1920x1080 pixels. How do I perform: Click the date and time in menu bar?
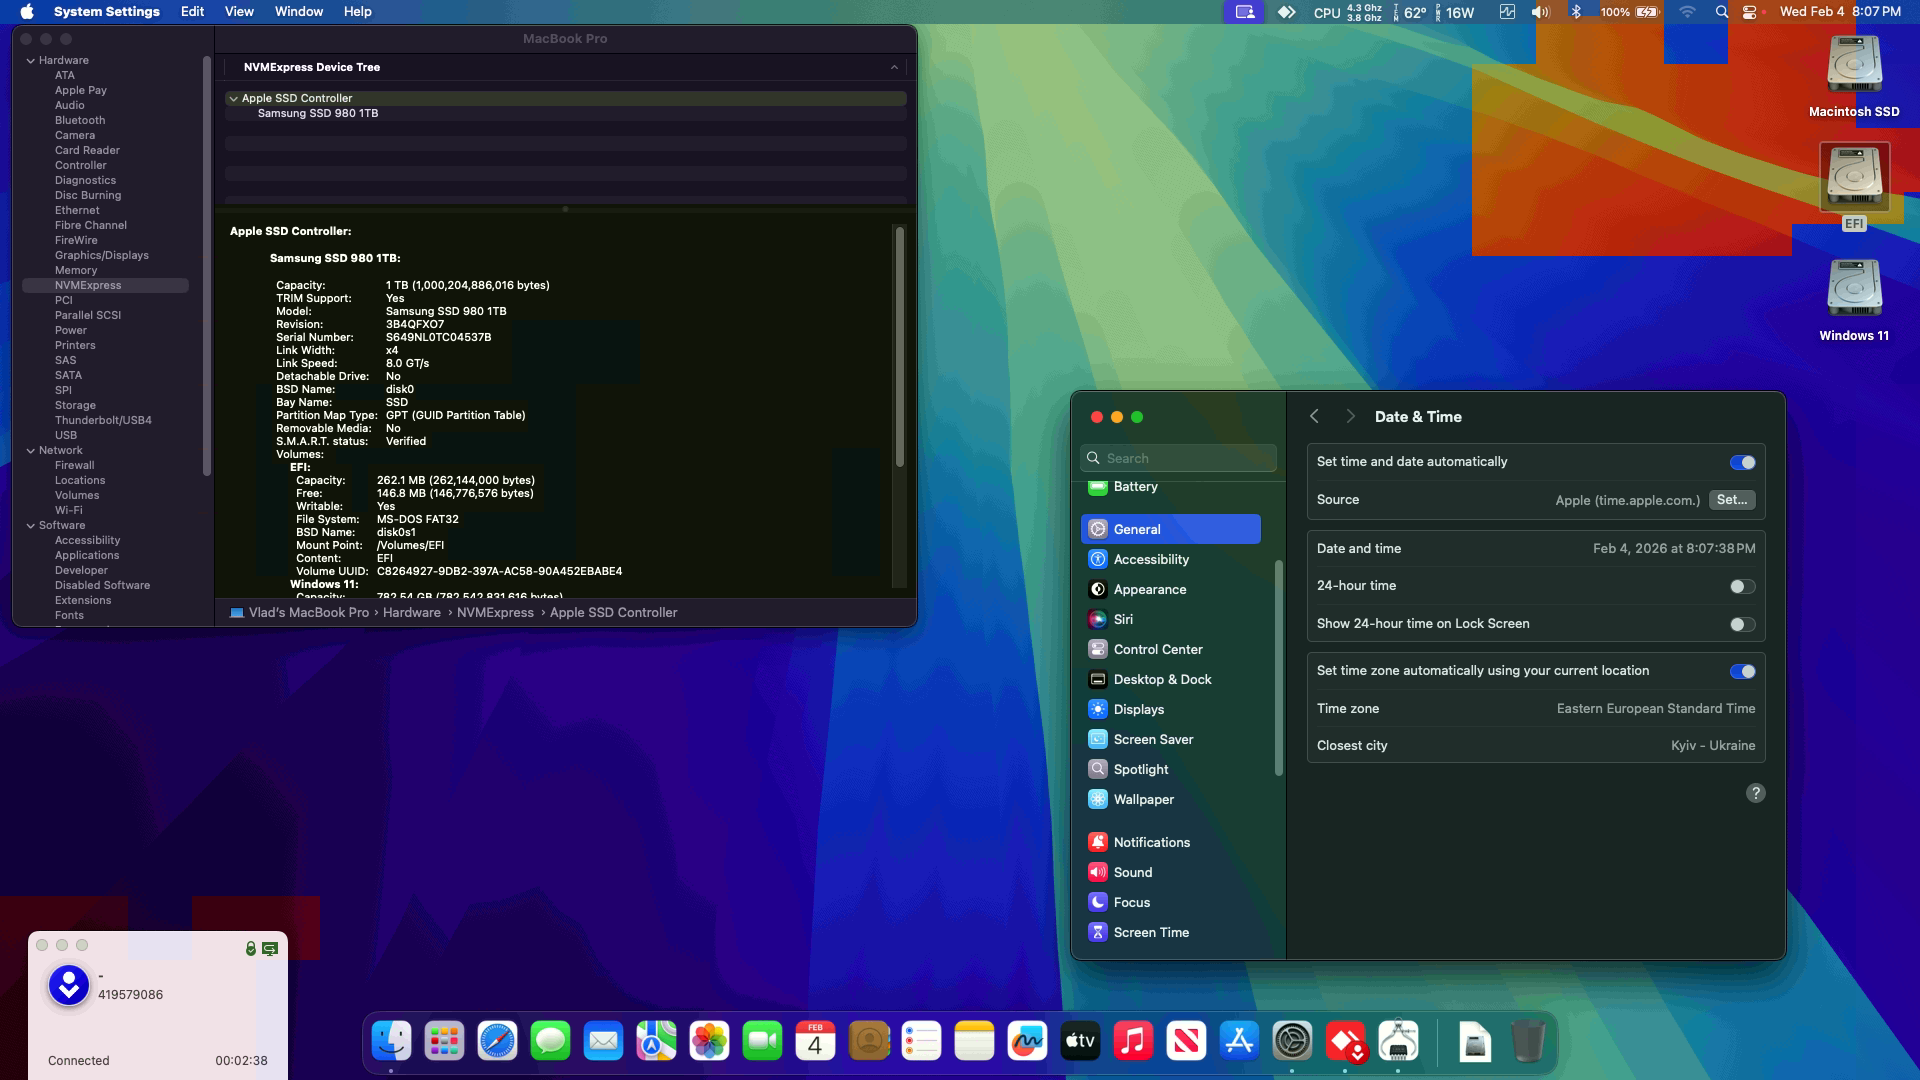tap(1840, 12)
